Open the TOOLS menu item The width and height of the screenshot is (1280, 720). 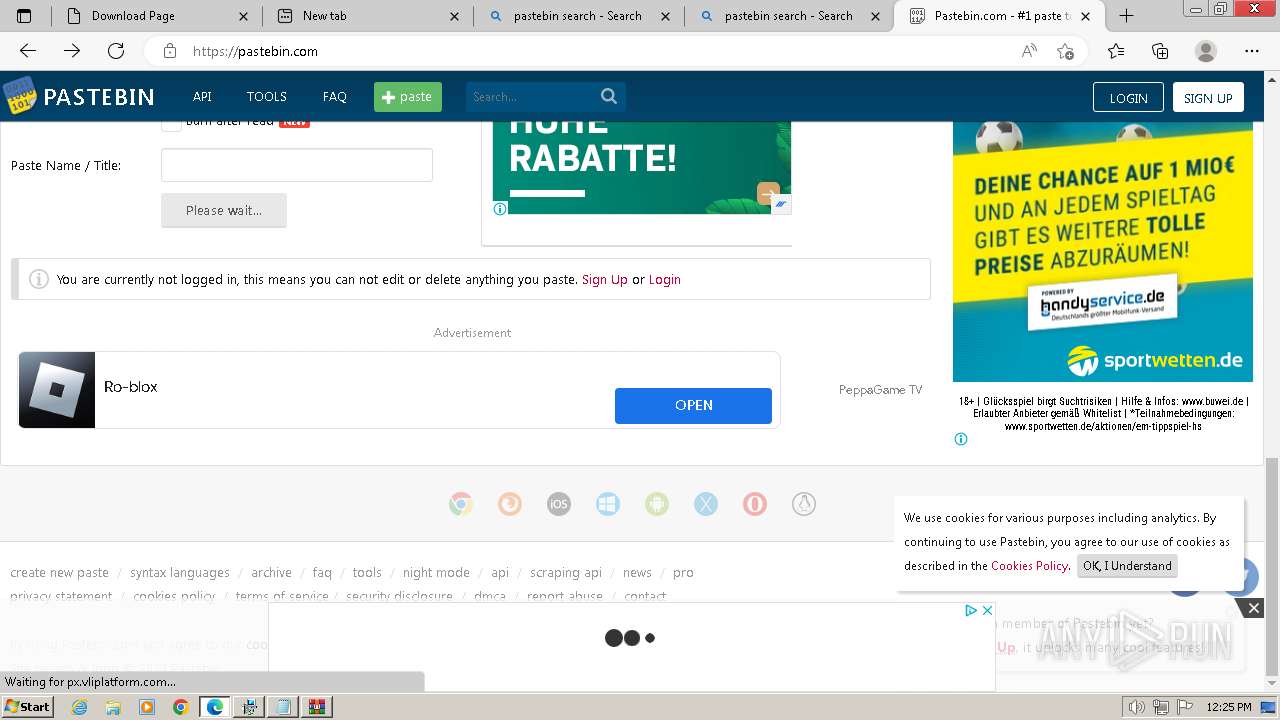point(267,97)
